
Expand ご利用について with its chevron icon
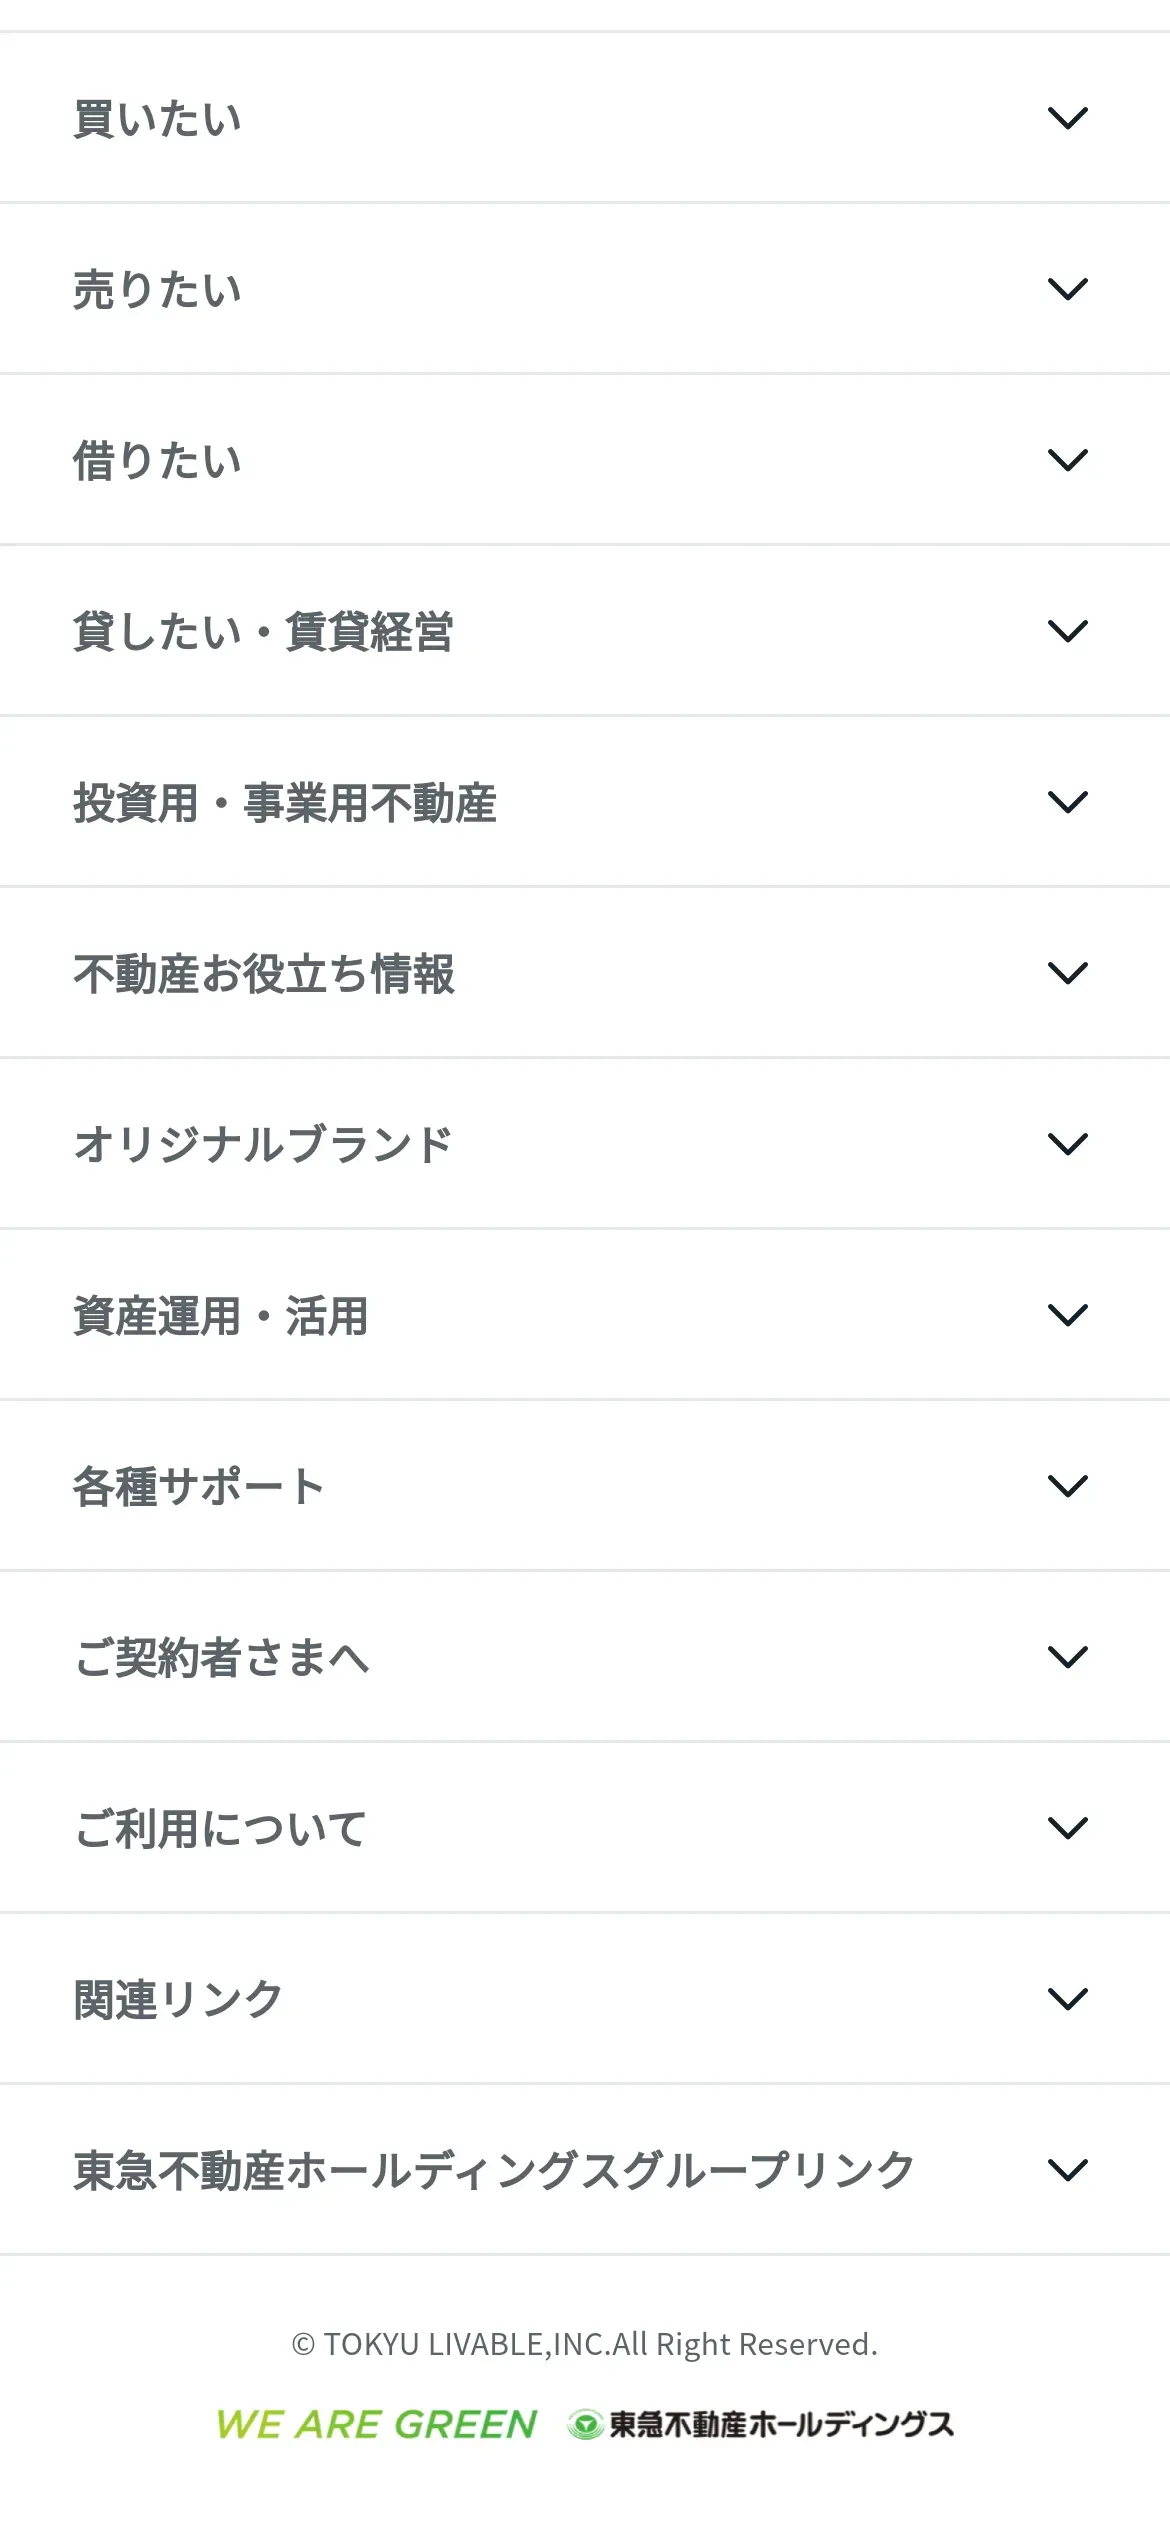pyautogui.click(x=1067, y=1828)
